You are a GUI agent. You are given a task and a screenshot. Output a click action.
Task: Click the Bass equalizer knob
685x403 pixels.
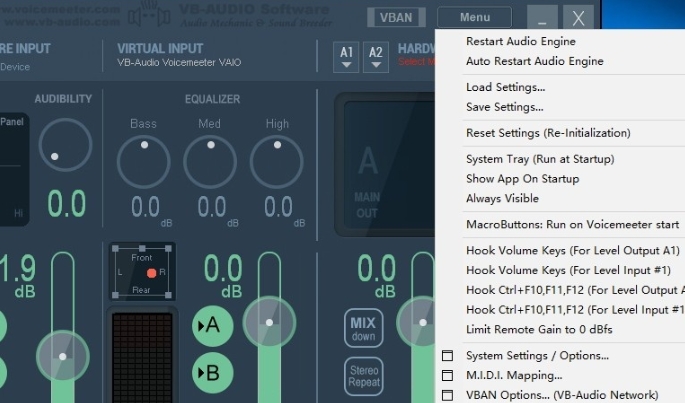[144, 162]
